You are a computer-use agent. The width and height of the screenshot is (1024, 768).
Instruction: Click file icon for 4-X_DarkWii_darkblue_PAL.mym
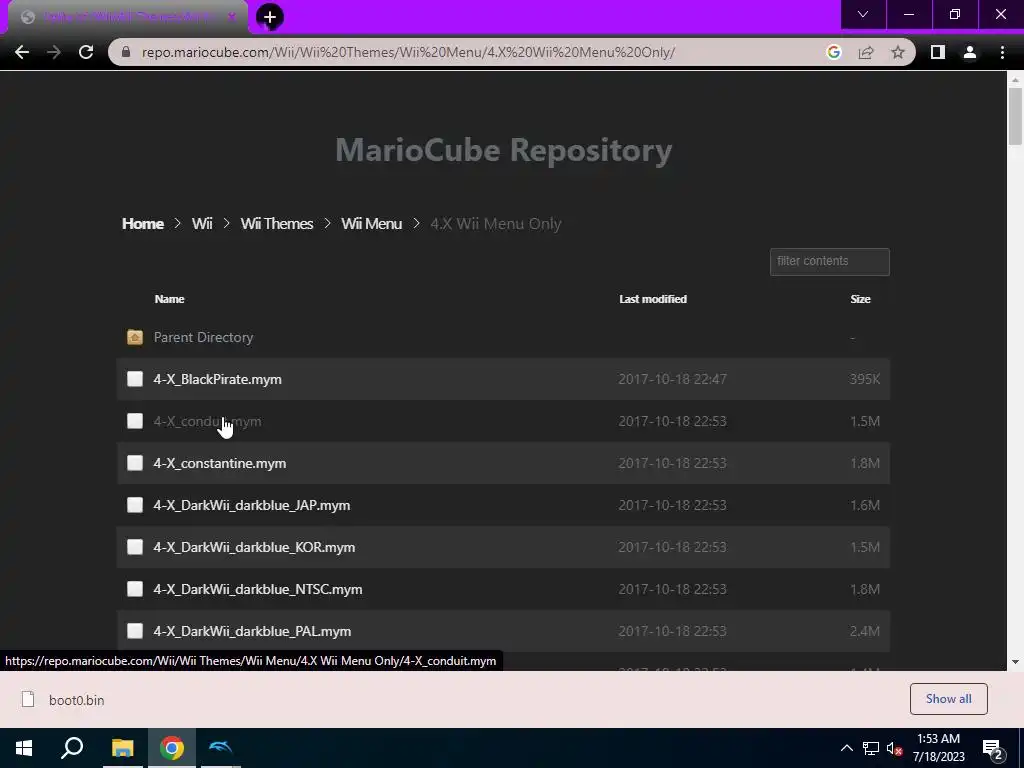135,631
